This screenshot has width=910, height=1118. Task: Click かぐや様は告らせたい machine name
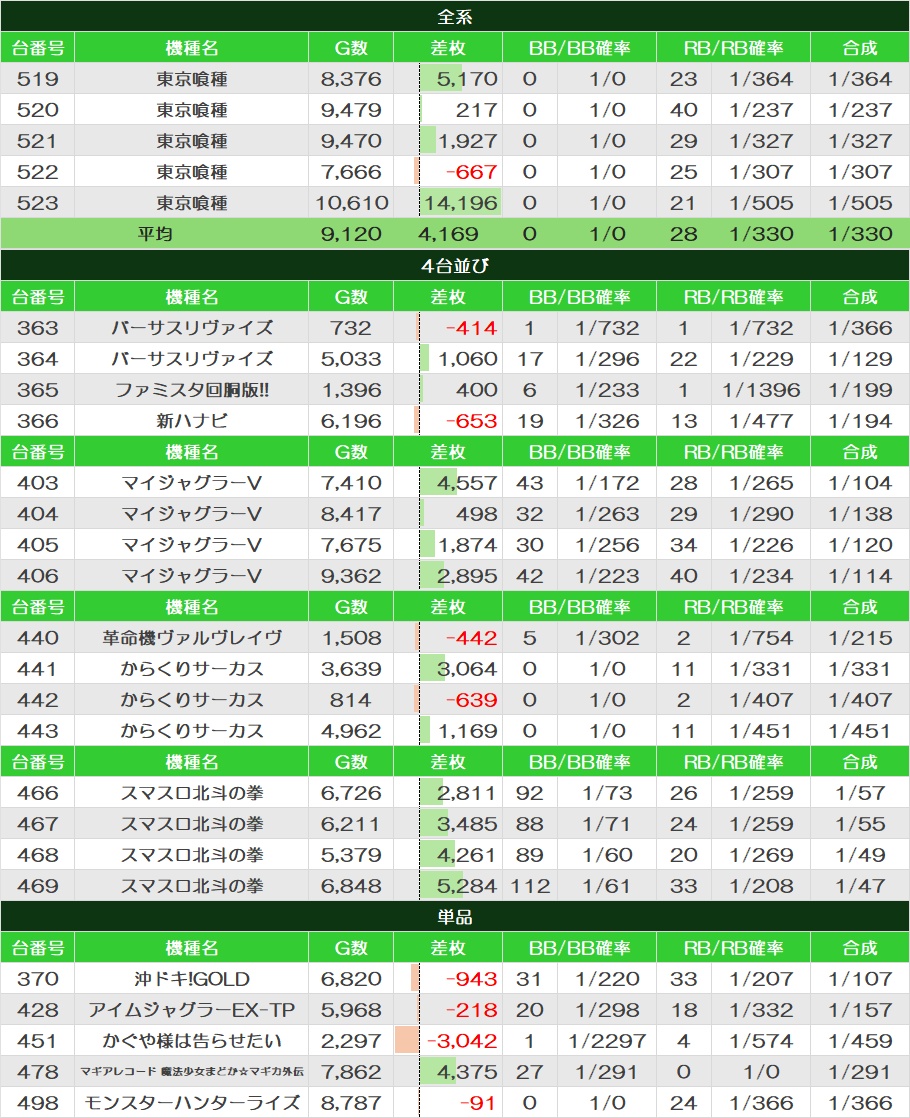click(192, 1041)
